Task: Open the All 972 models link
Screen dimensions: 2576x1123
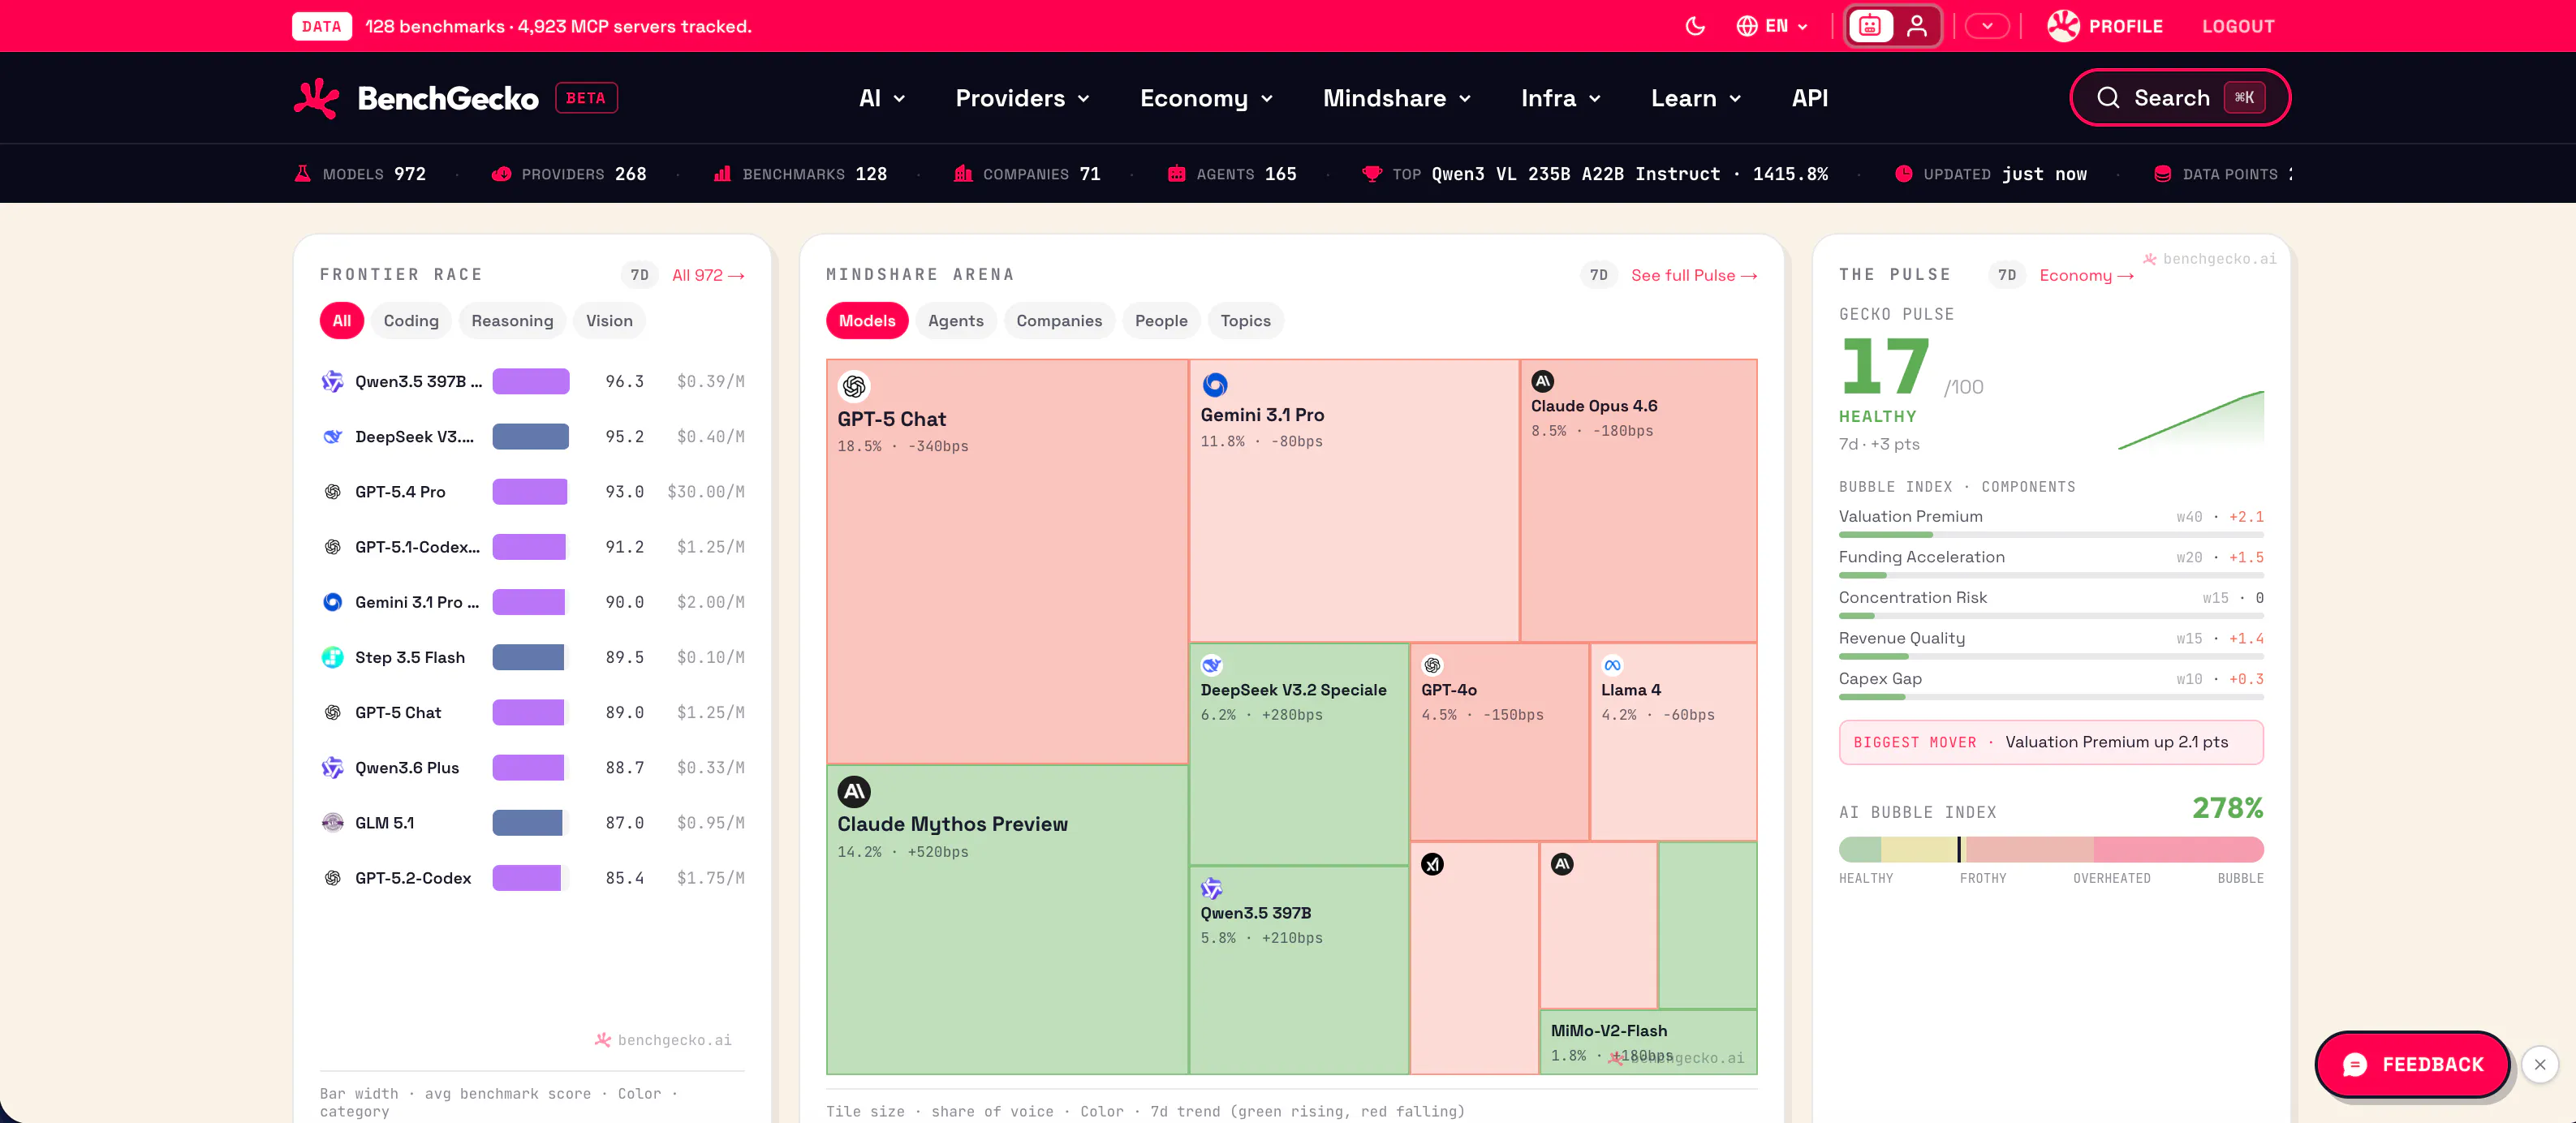Action: click(708, 275)
